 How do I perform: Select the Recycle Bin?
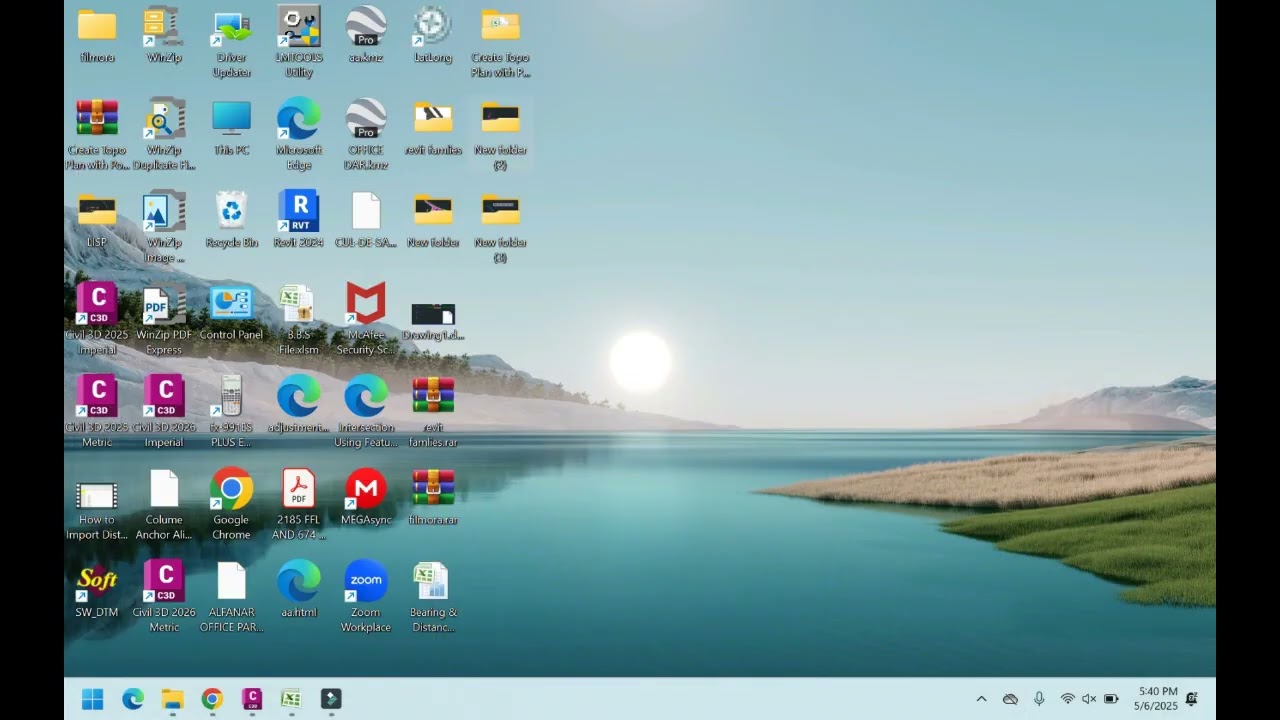[x=231, y=220]
